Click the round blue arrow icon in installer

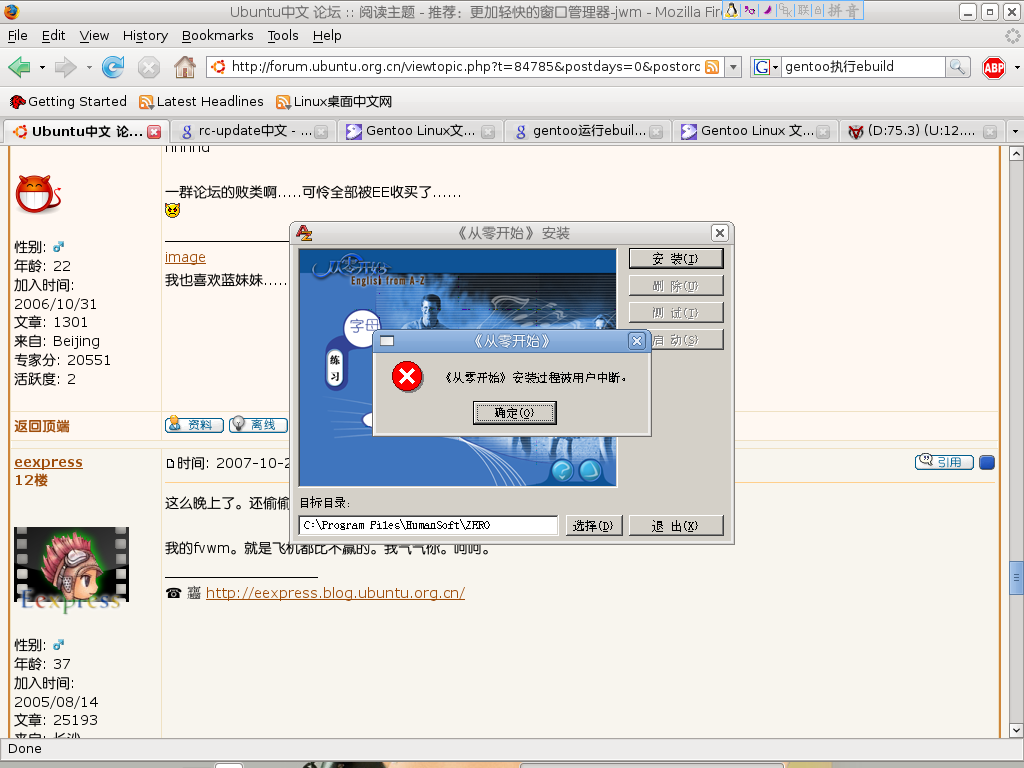tap(590, 470)
